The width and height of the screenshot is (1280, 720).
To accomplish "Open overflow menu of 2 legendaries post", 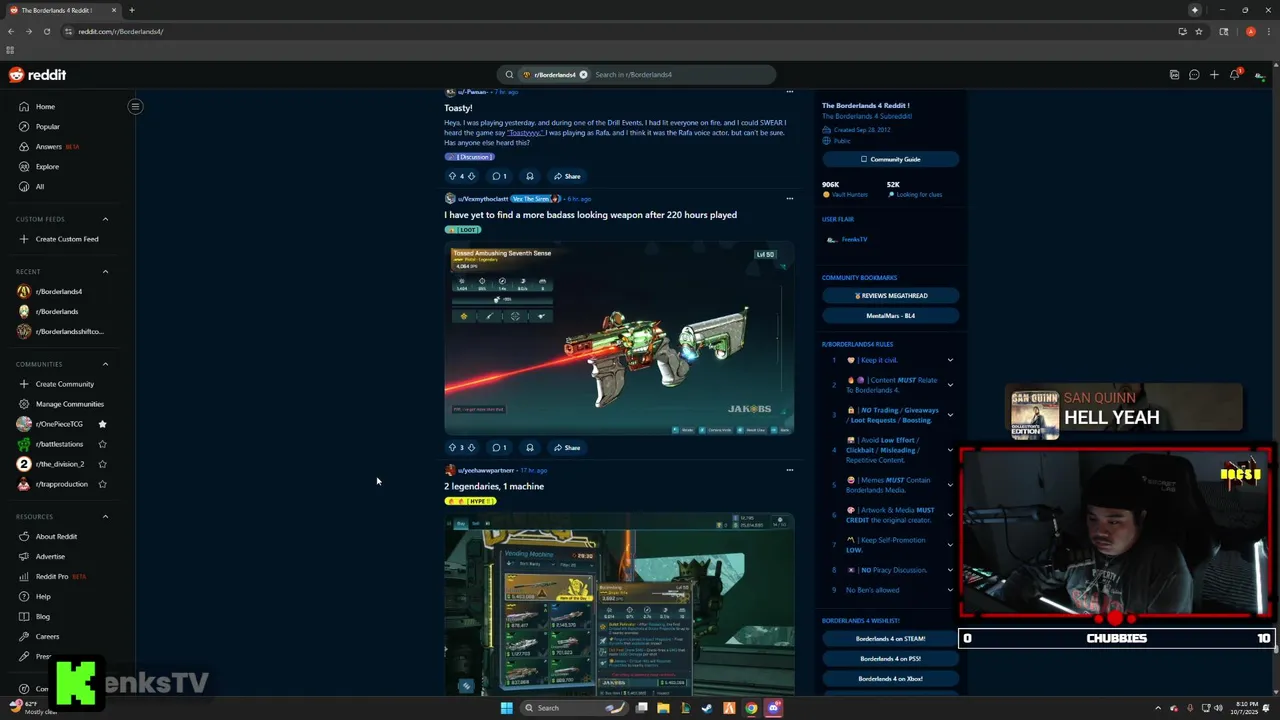I will click(789, 470).
